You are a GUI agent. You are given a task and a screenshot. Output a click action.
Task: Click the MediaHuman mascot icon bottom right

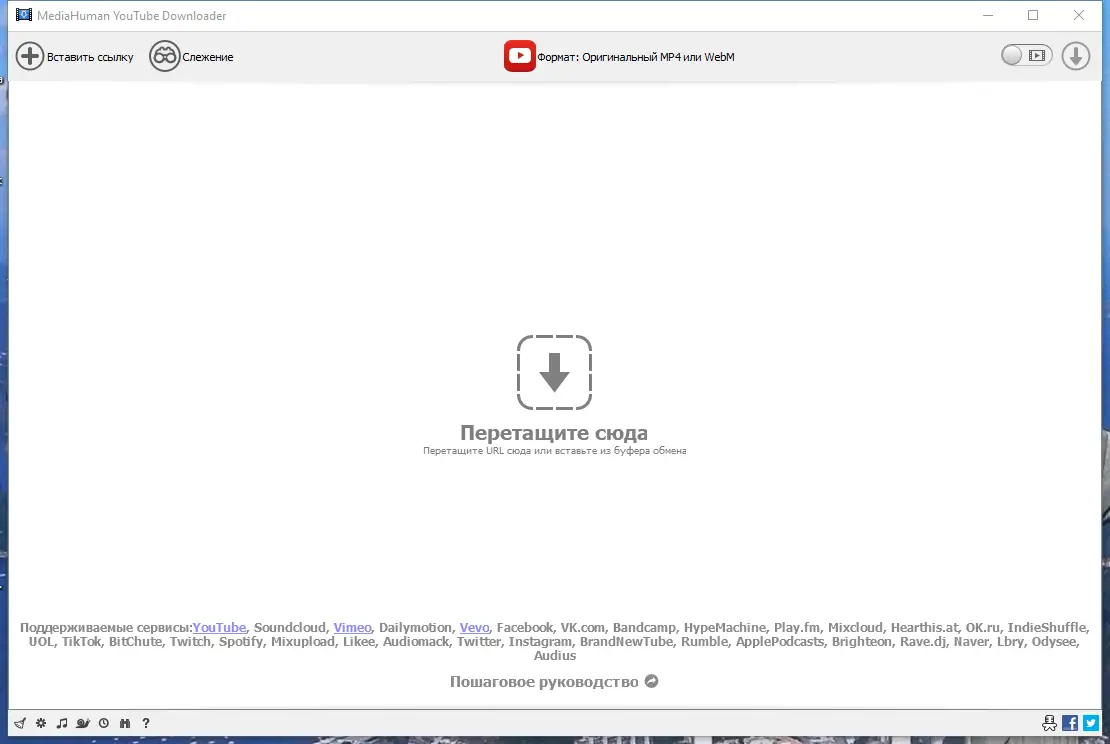click(x=1049, y=722)
